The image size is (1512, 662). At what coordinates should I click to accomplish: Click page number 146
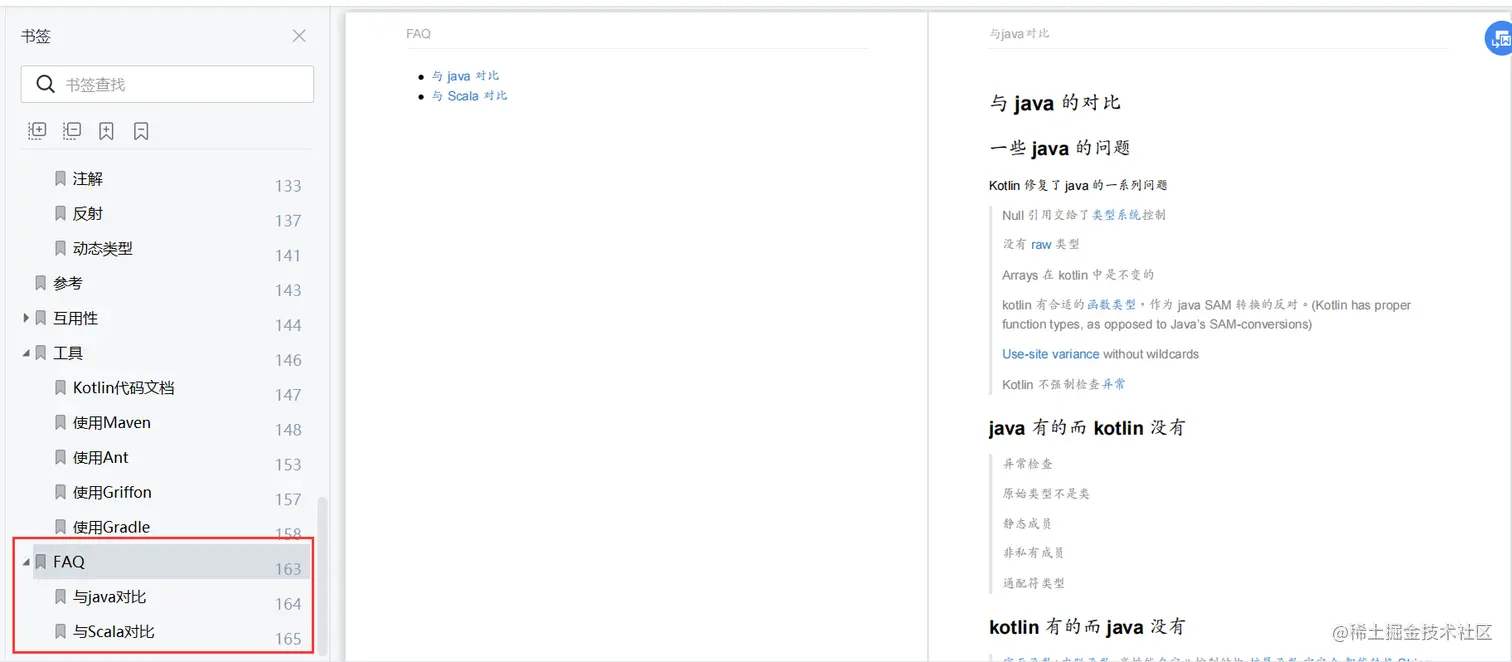coord(288,360)
